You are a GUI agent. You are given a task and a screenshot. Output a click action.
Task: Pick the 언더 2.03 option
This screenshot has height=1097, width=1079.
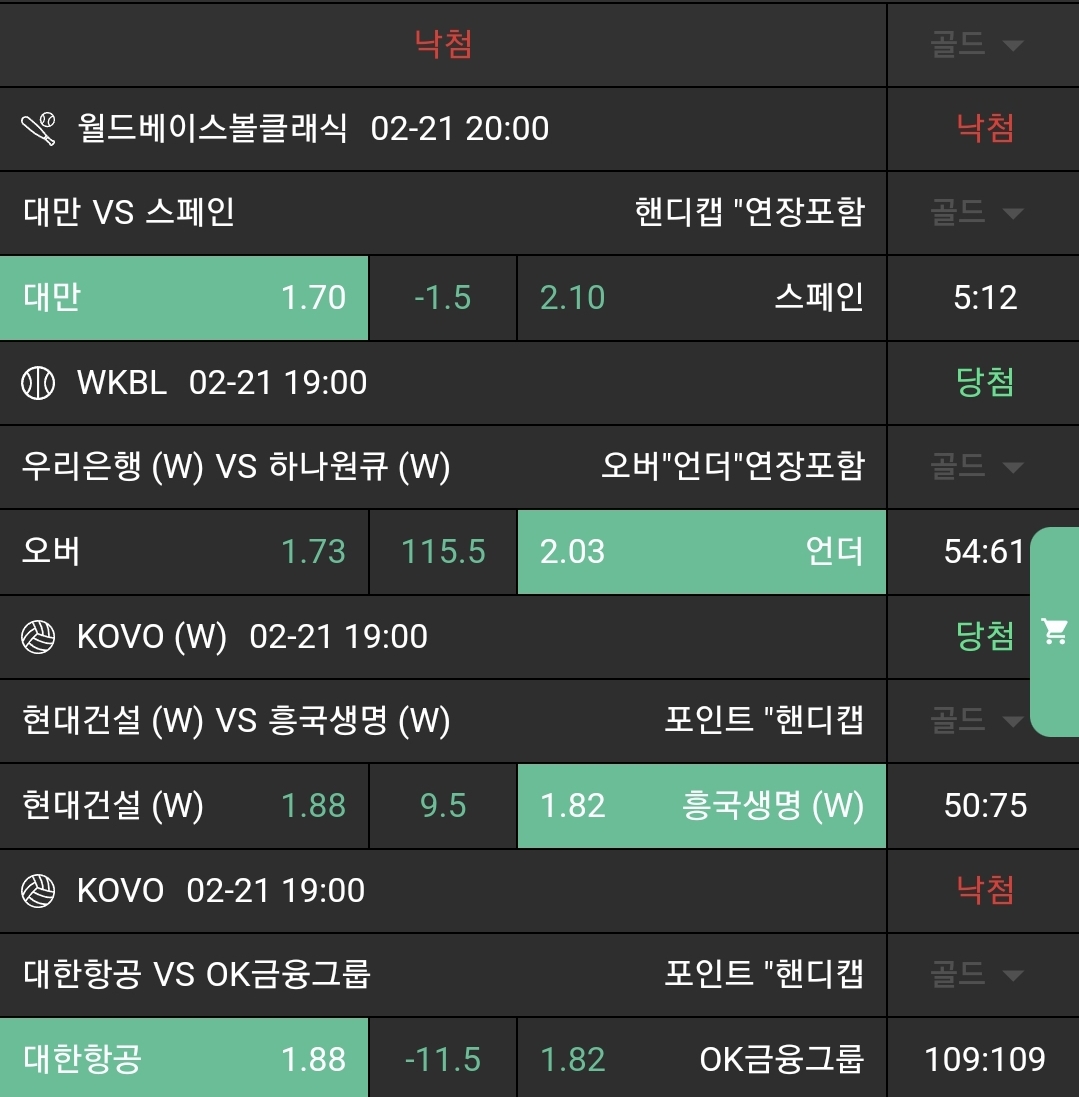coord(701,552)
